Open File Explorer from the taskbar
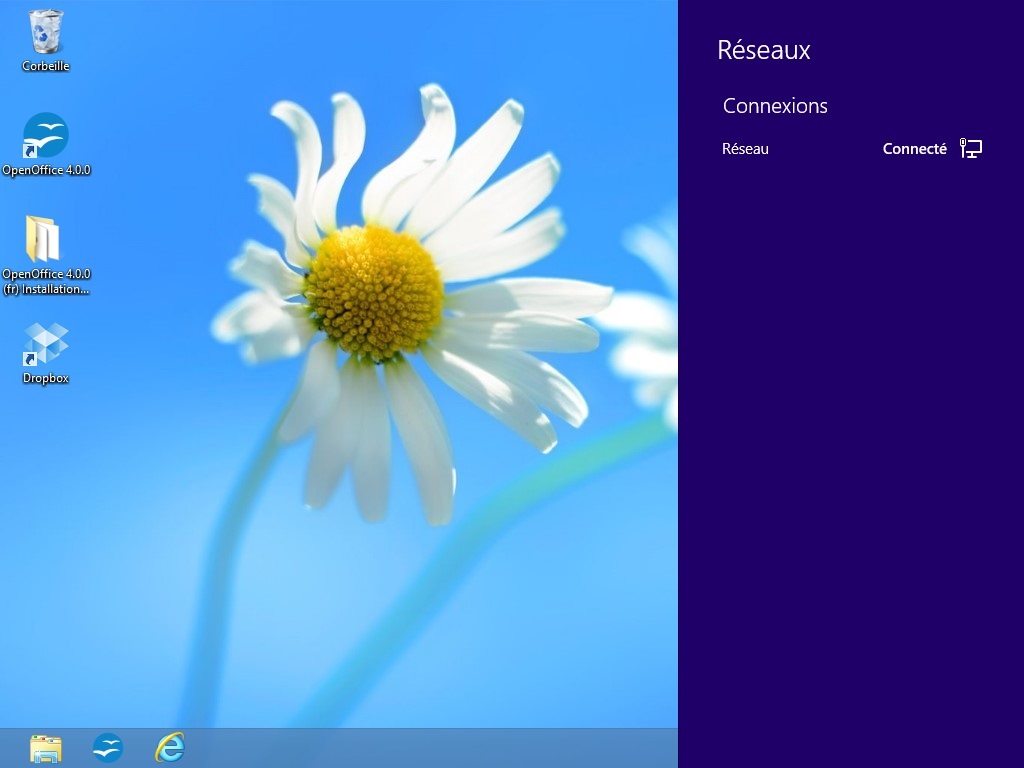The height and width of the screenshot is (768, 1024). click(x=46, y=748)
